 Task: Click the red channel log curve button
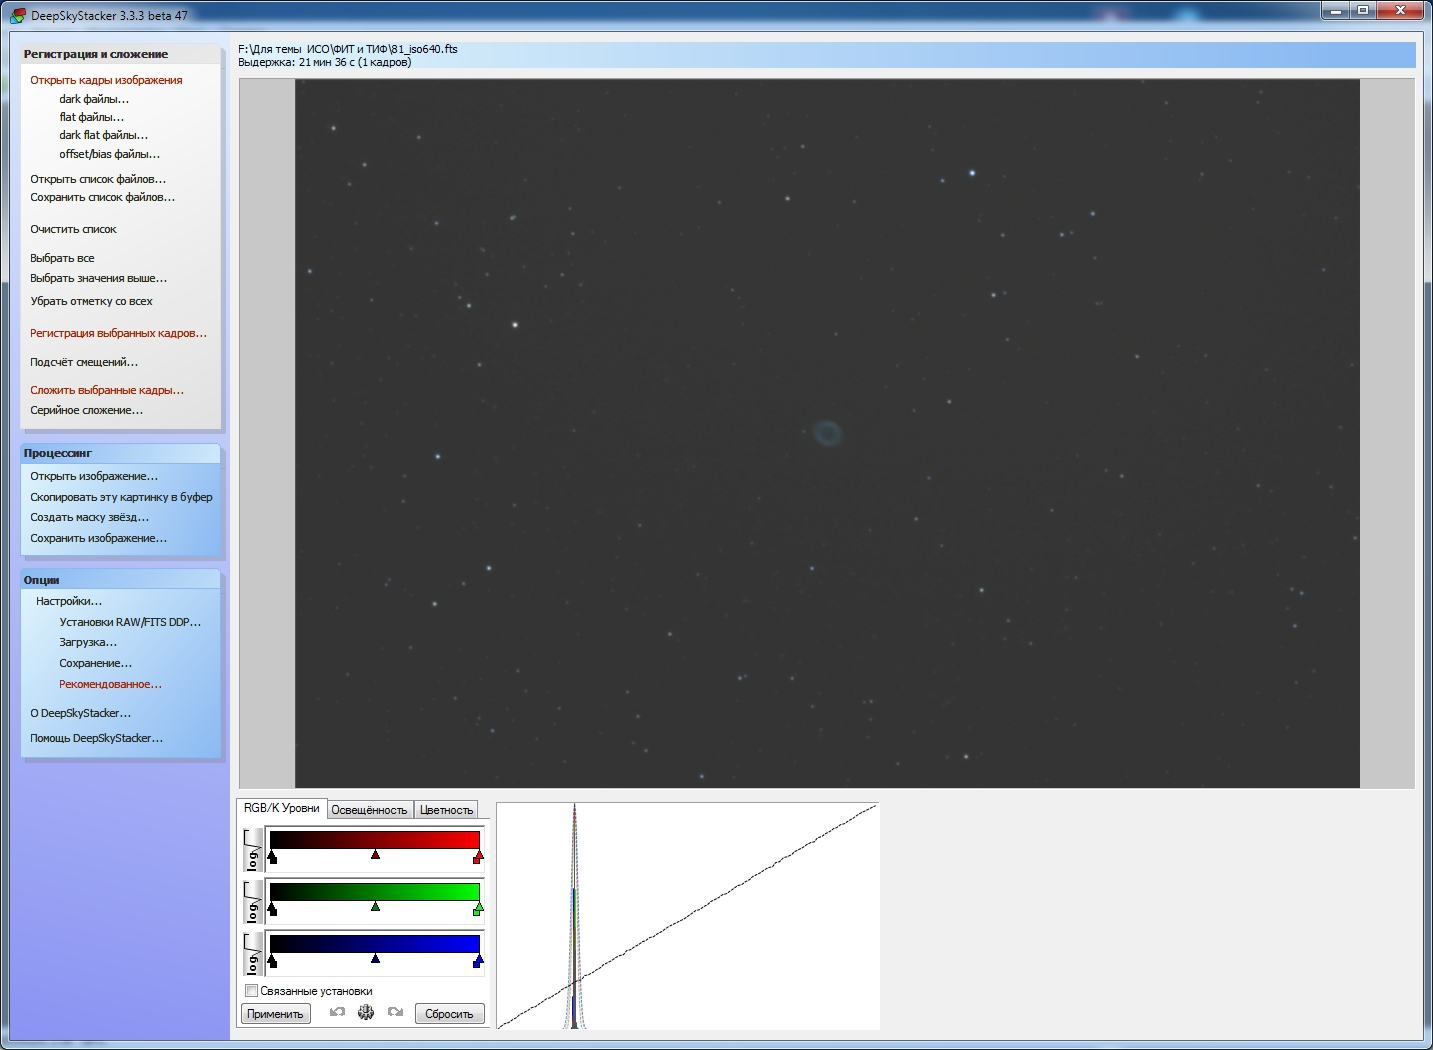(x=253, y=850)
